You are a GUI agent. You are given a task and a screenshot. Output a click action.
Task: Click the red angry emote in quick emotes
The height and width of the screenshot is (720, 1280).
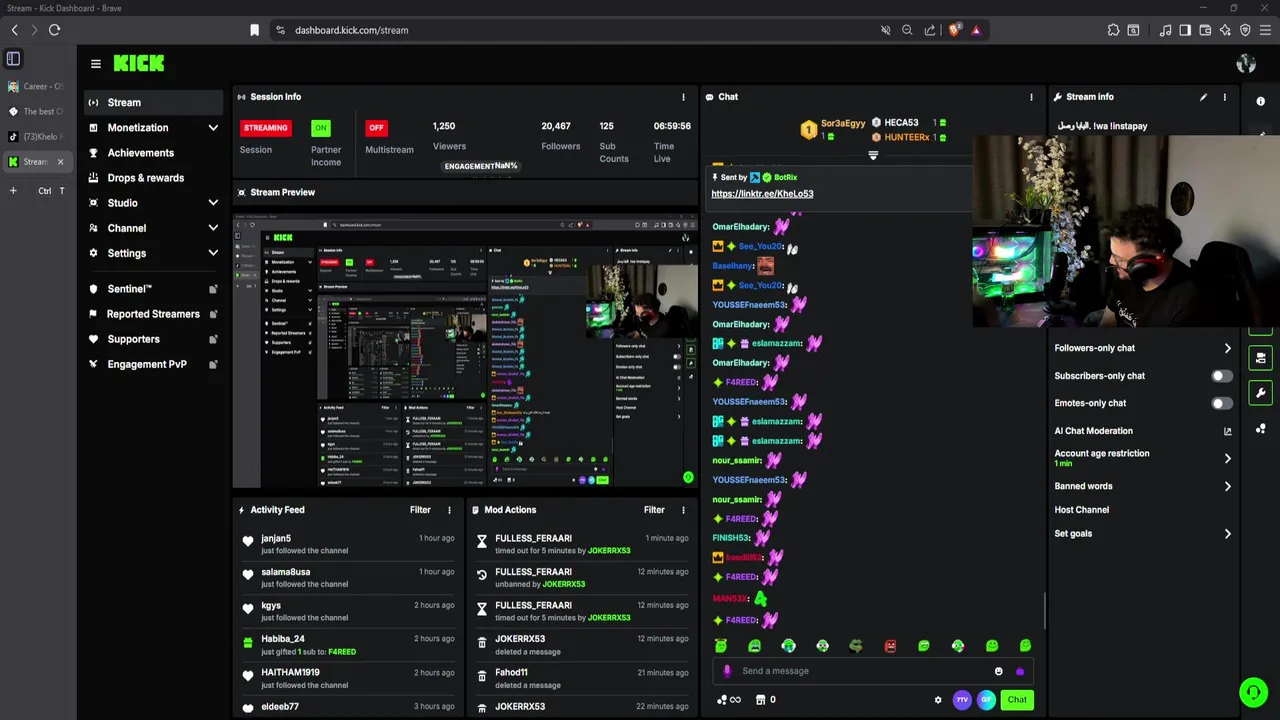click(x=890, y=646)
